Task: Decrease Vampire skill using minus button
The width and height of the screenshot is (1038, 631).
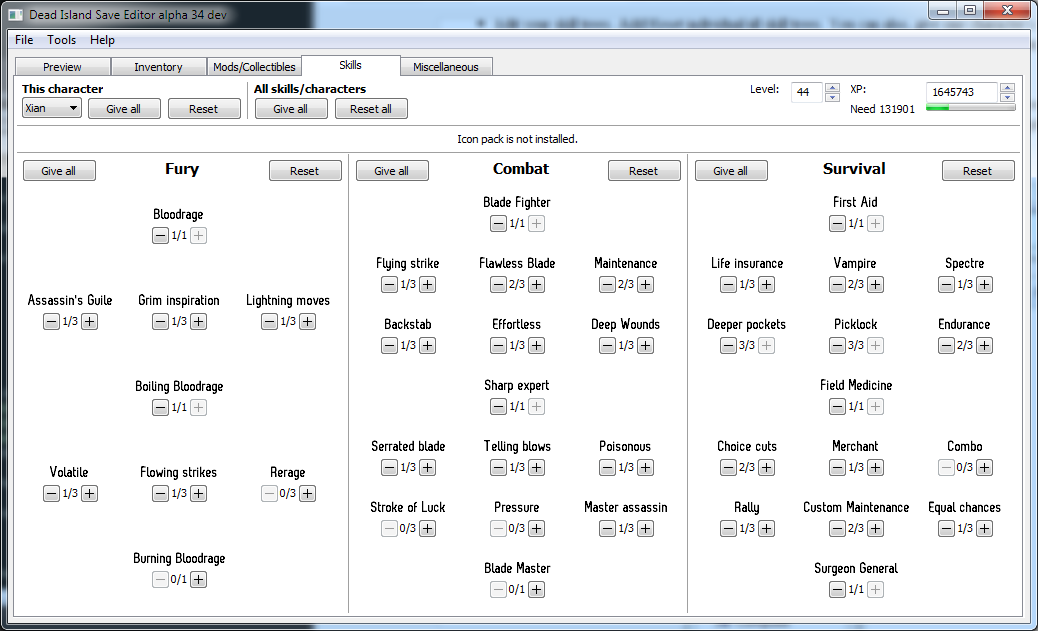Action: 837,285
